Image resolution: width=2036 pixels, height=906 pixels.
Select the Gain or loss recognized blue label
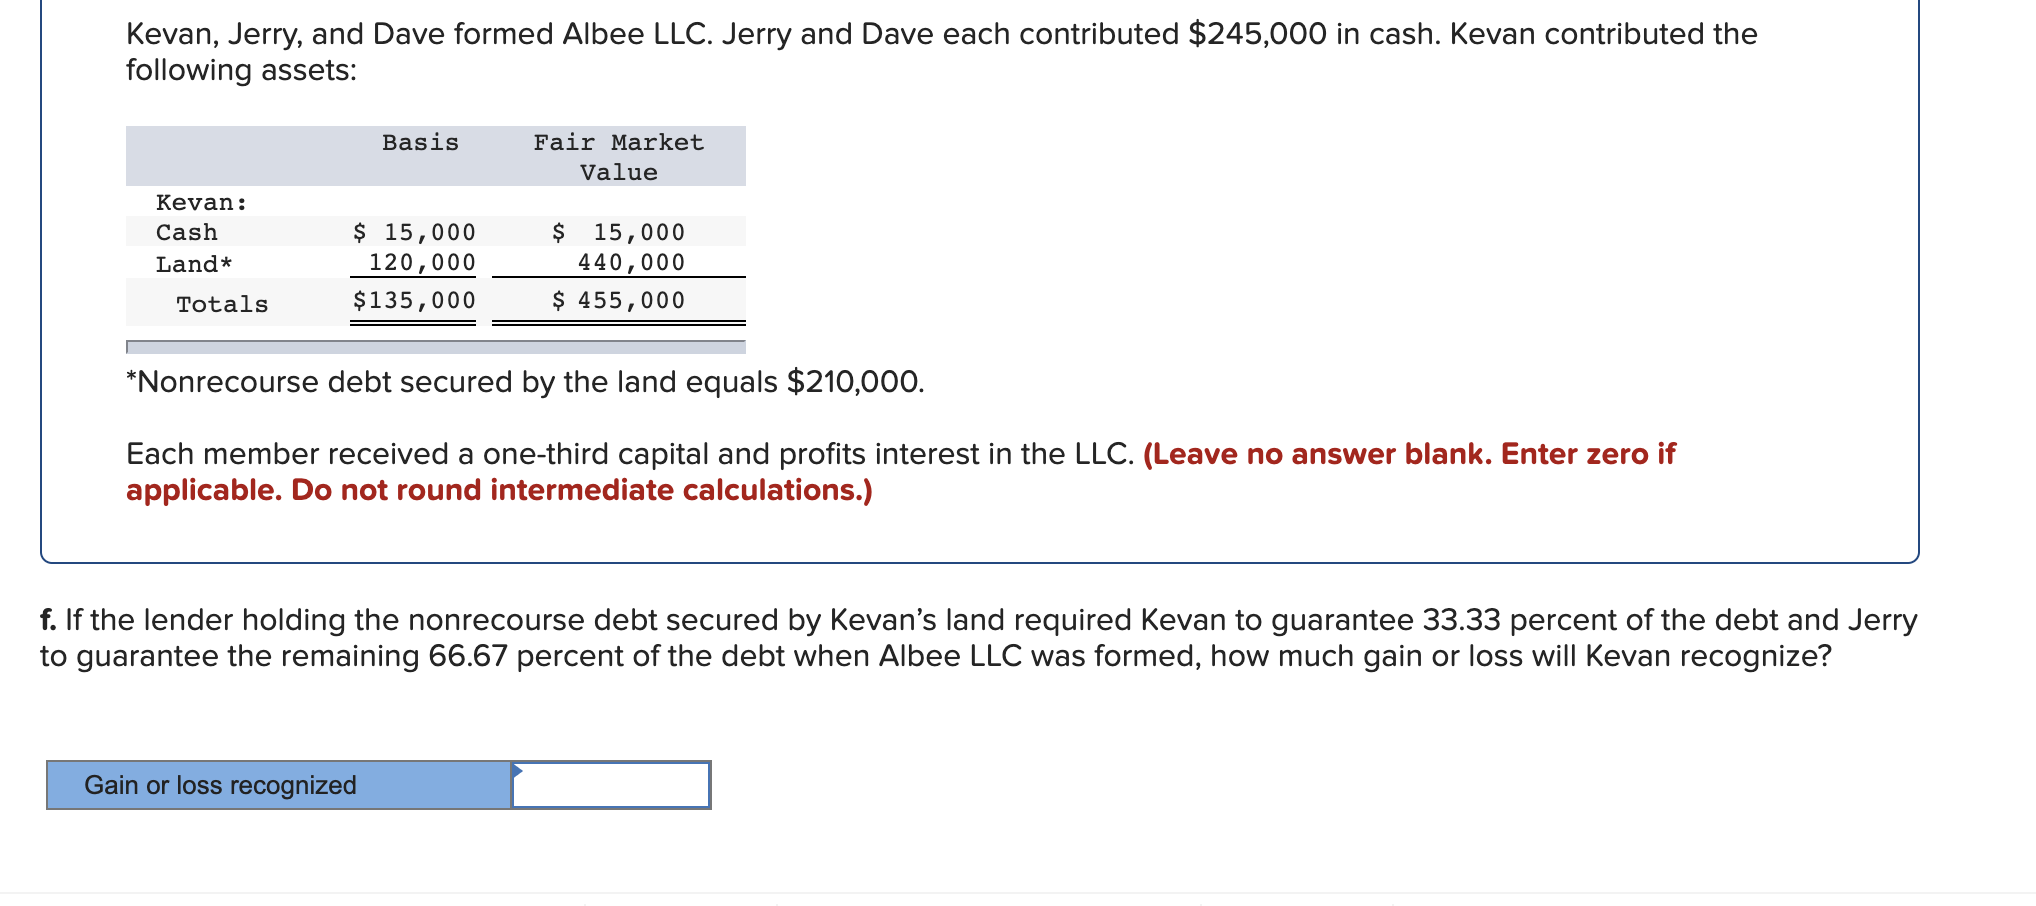(220, 785)
